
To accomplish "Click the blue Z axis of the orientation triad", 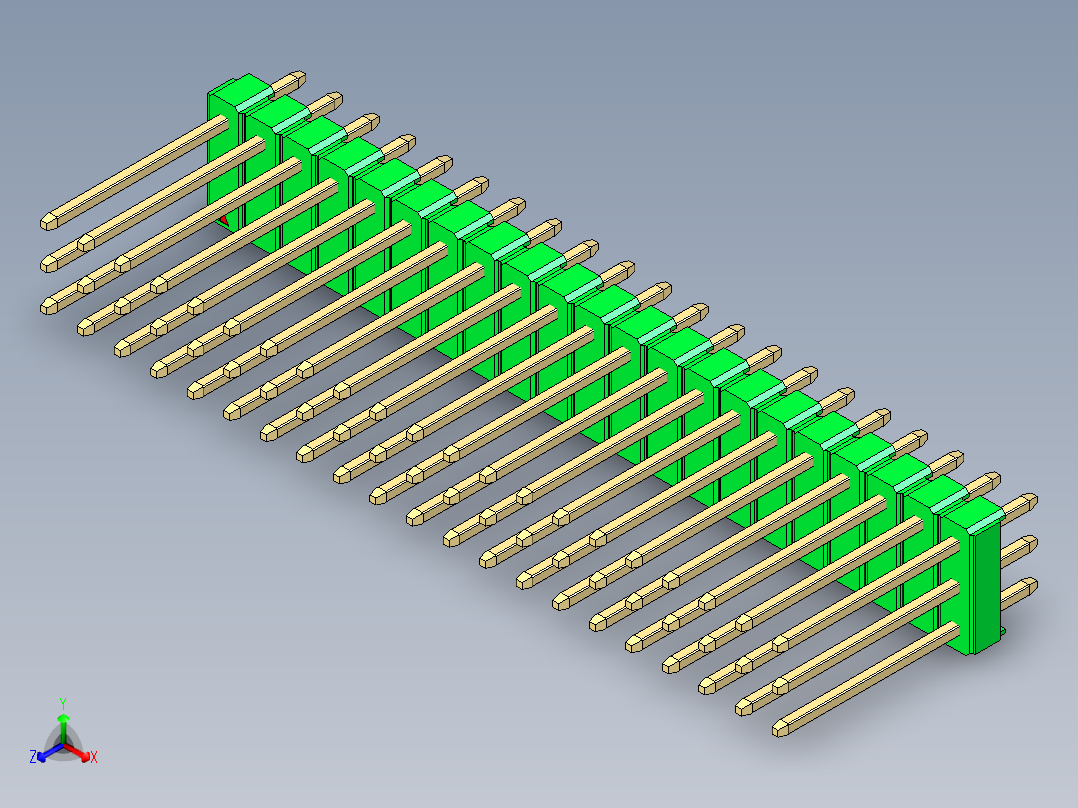I will pyautogui.click(x=50, y=752).
